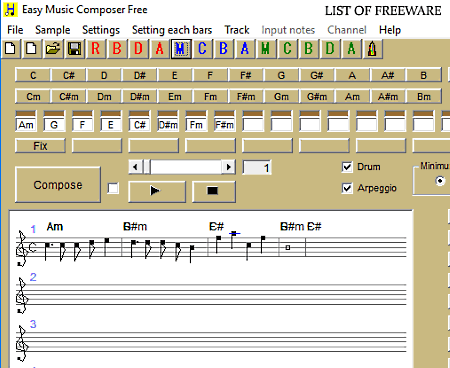
Task: Open the Sample menu
Action: tap(53, 30)
